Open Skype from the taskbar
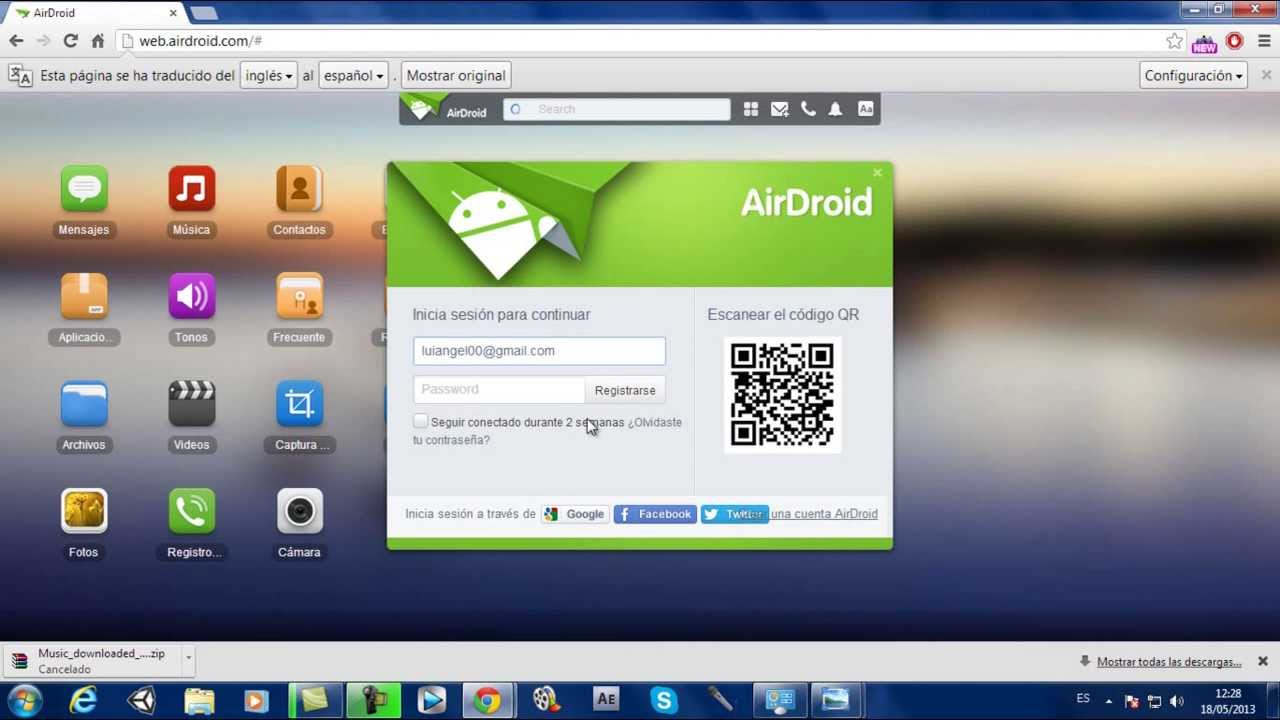This screenshot has height=720, width=1280. tap(664, 700)
